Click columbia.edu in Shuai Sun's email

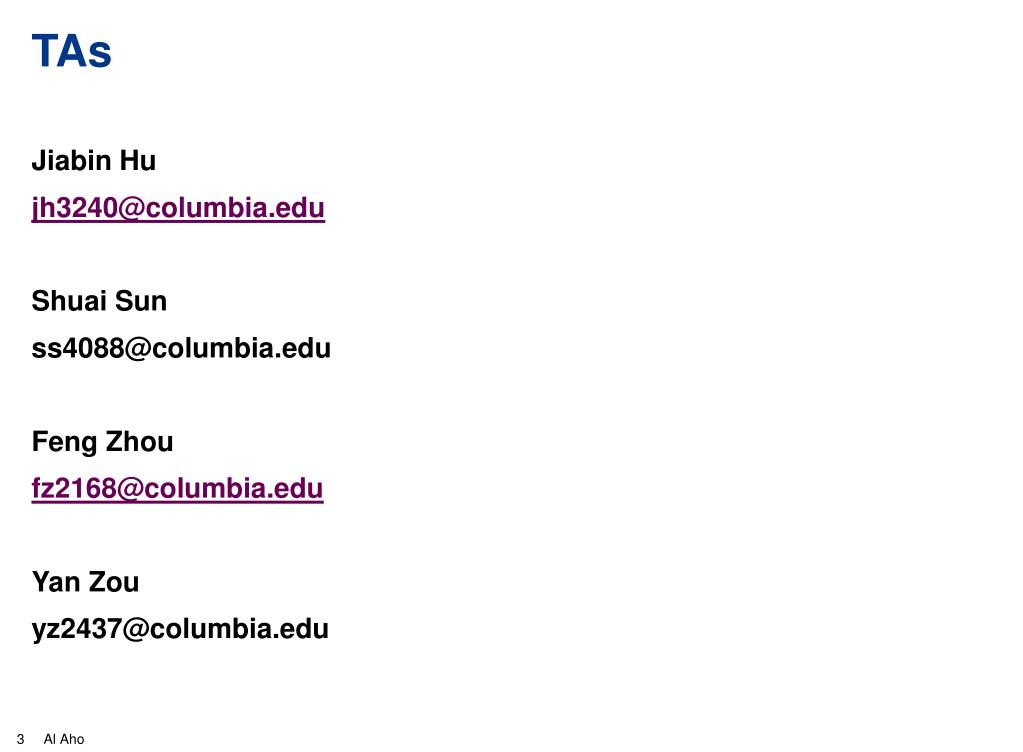click(x=241, y=348)
